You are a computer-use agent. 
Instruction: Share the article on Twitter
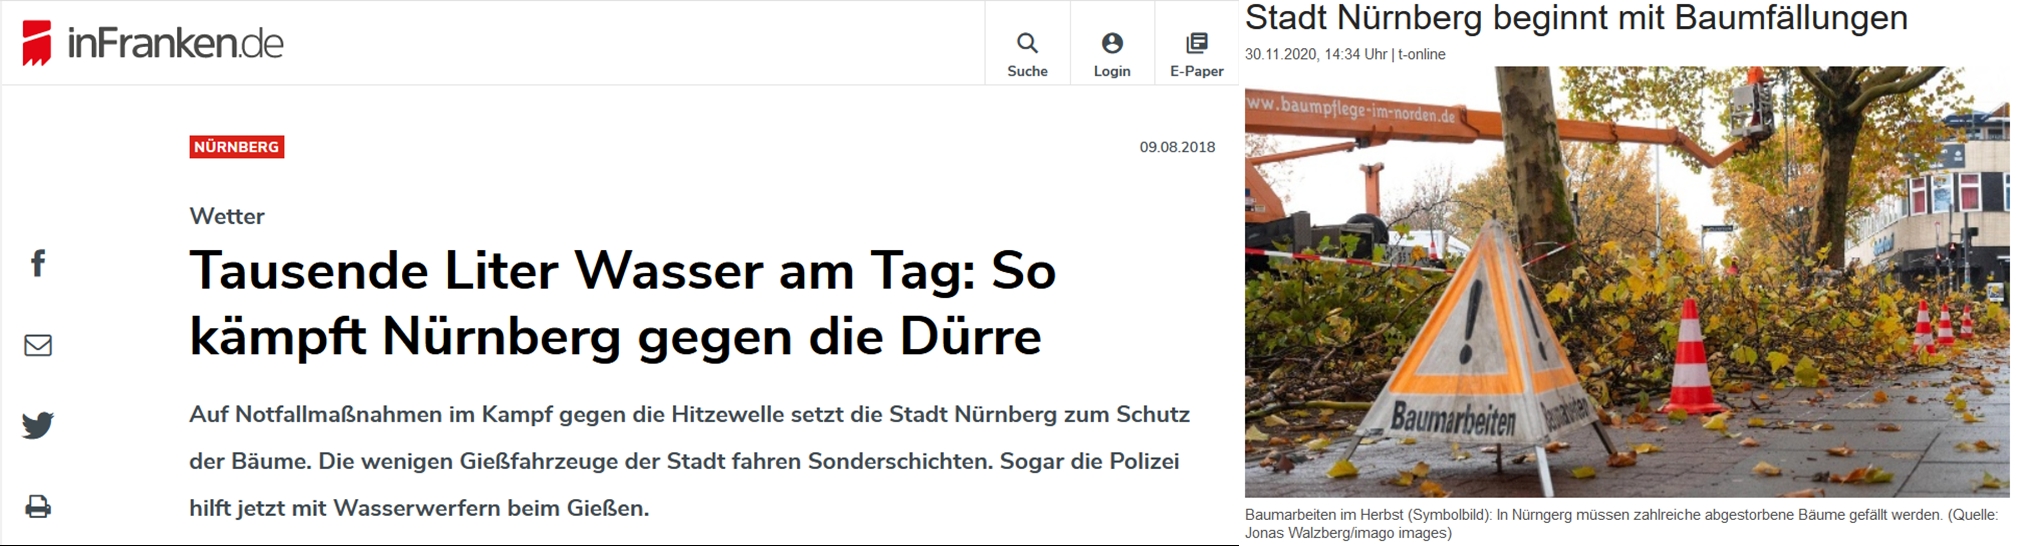(x=38, y=425)
